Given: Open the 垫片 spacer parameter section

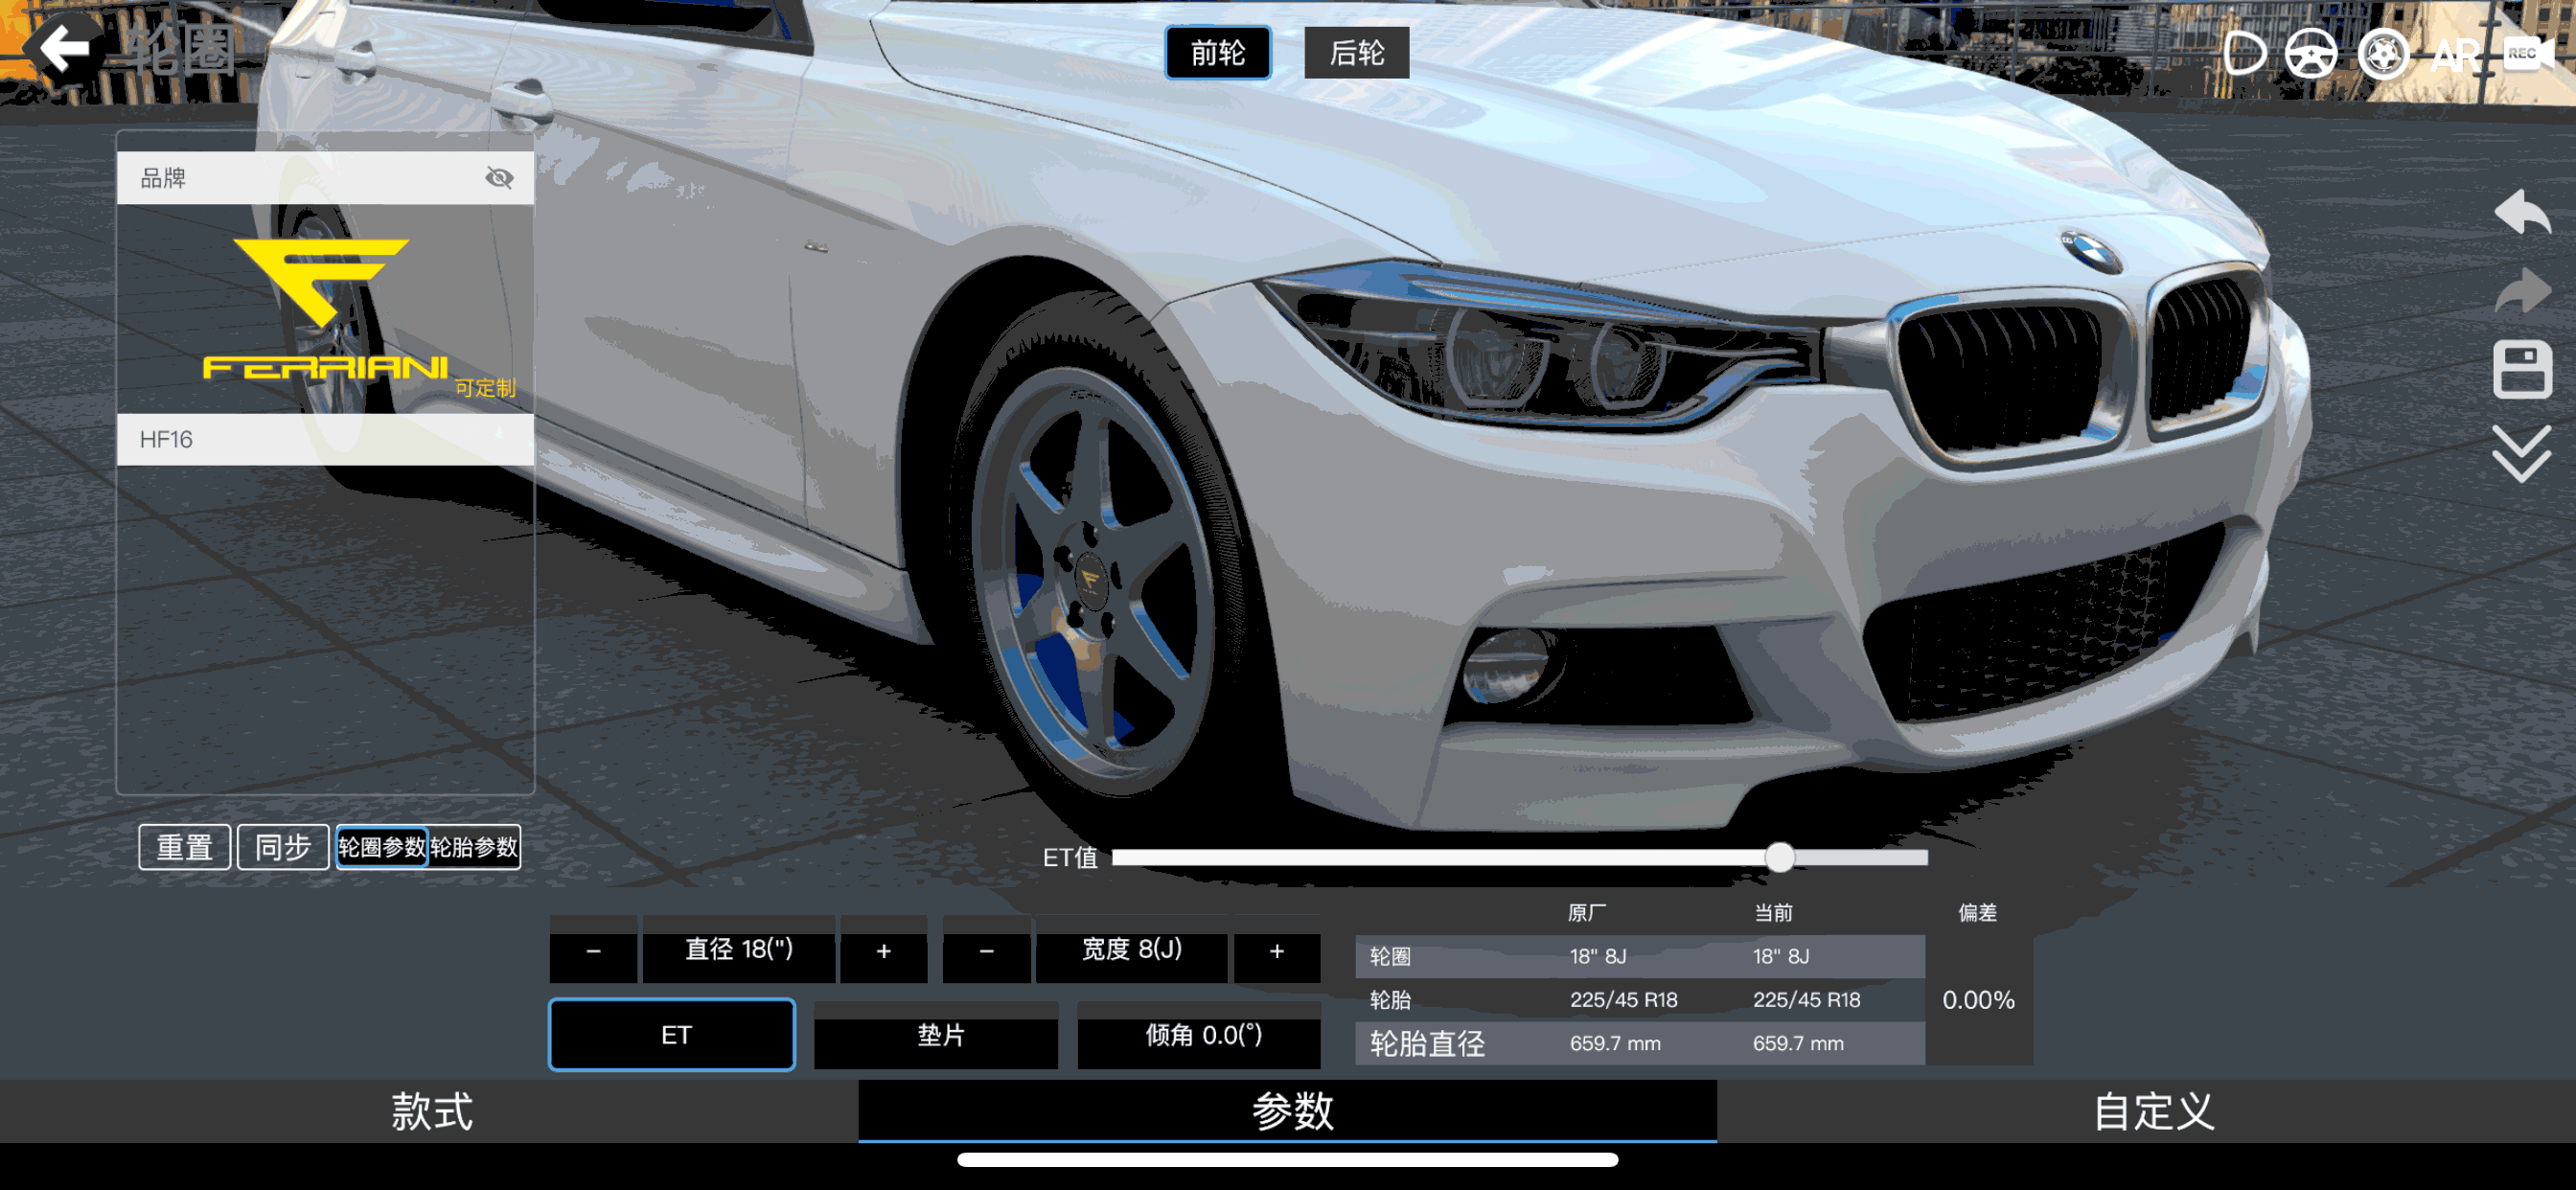Looking at the screenshot, I should [x=935, y=1037].
